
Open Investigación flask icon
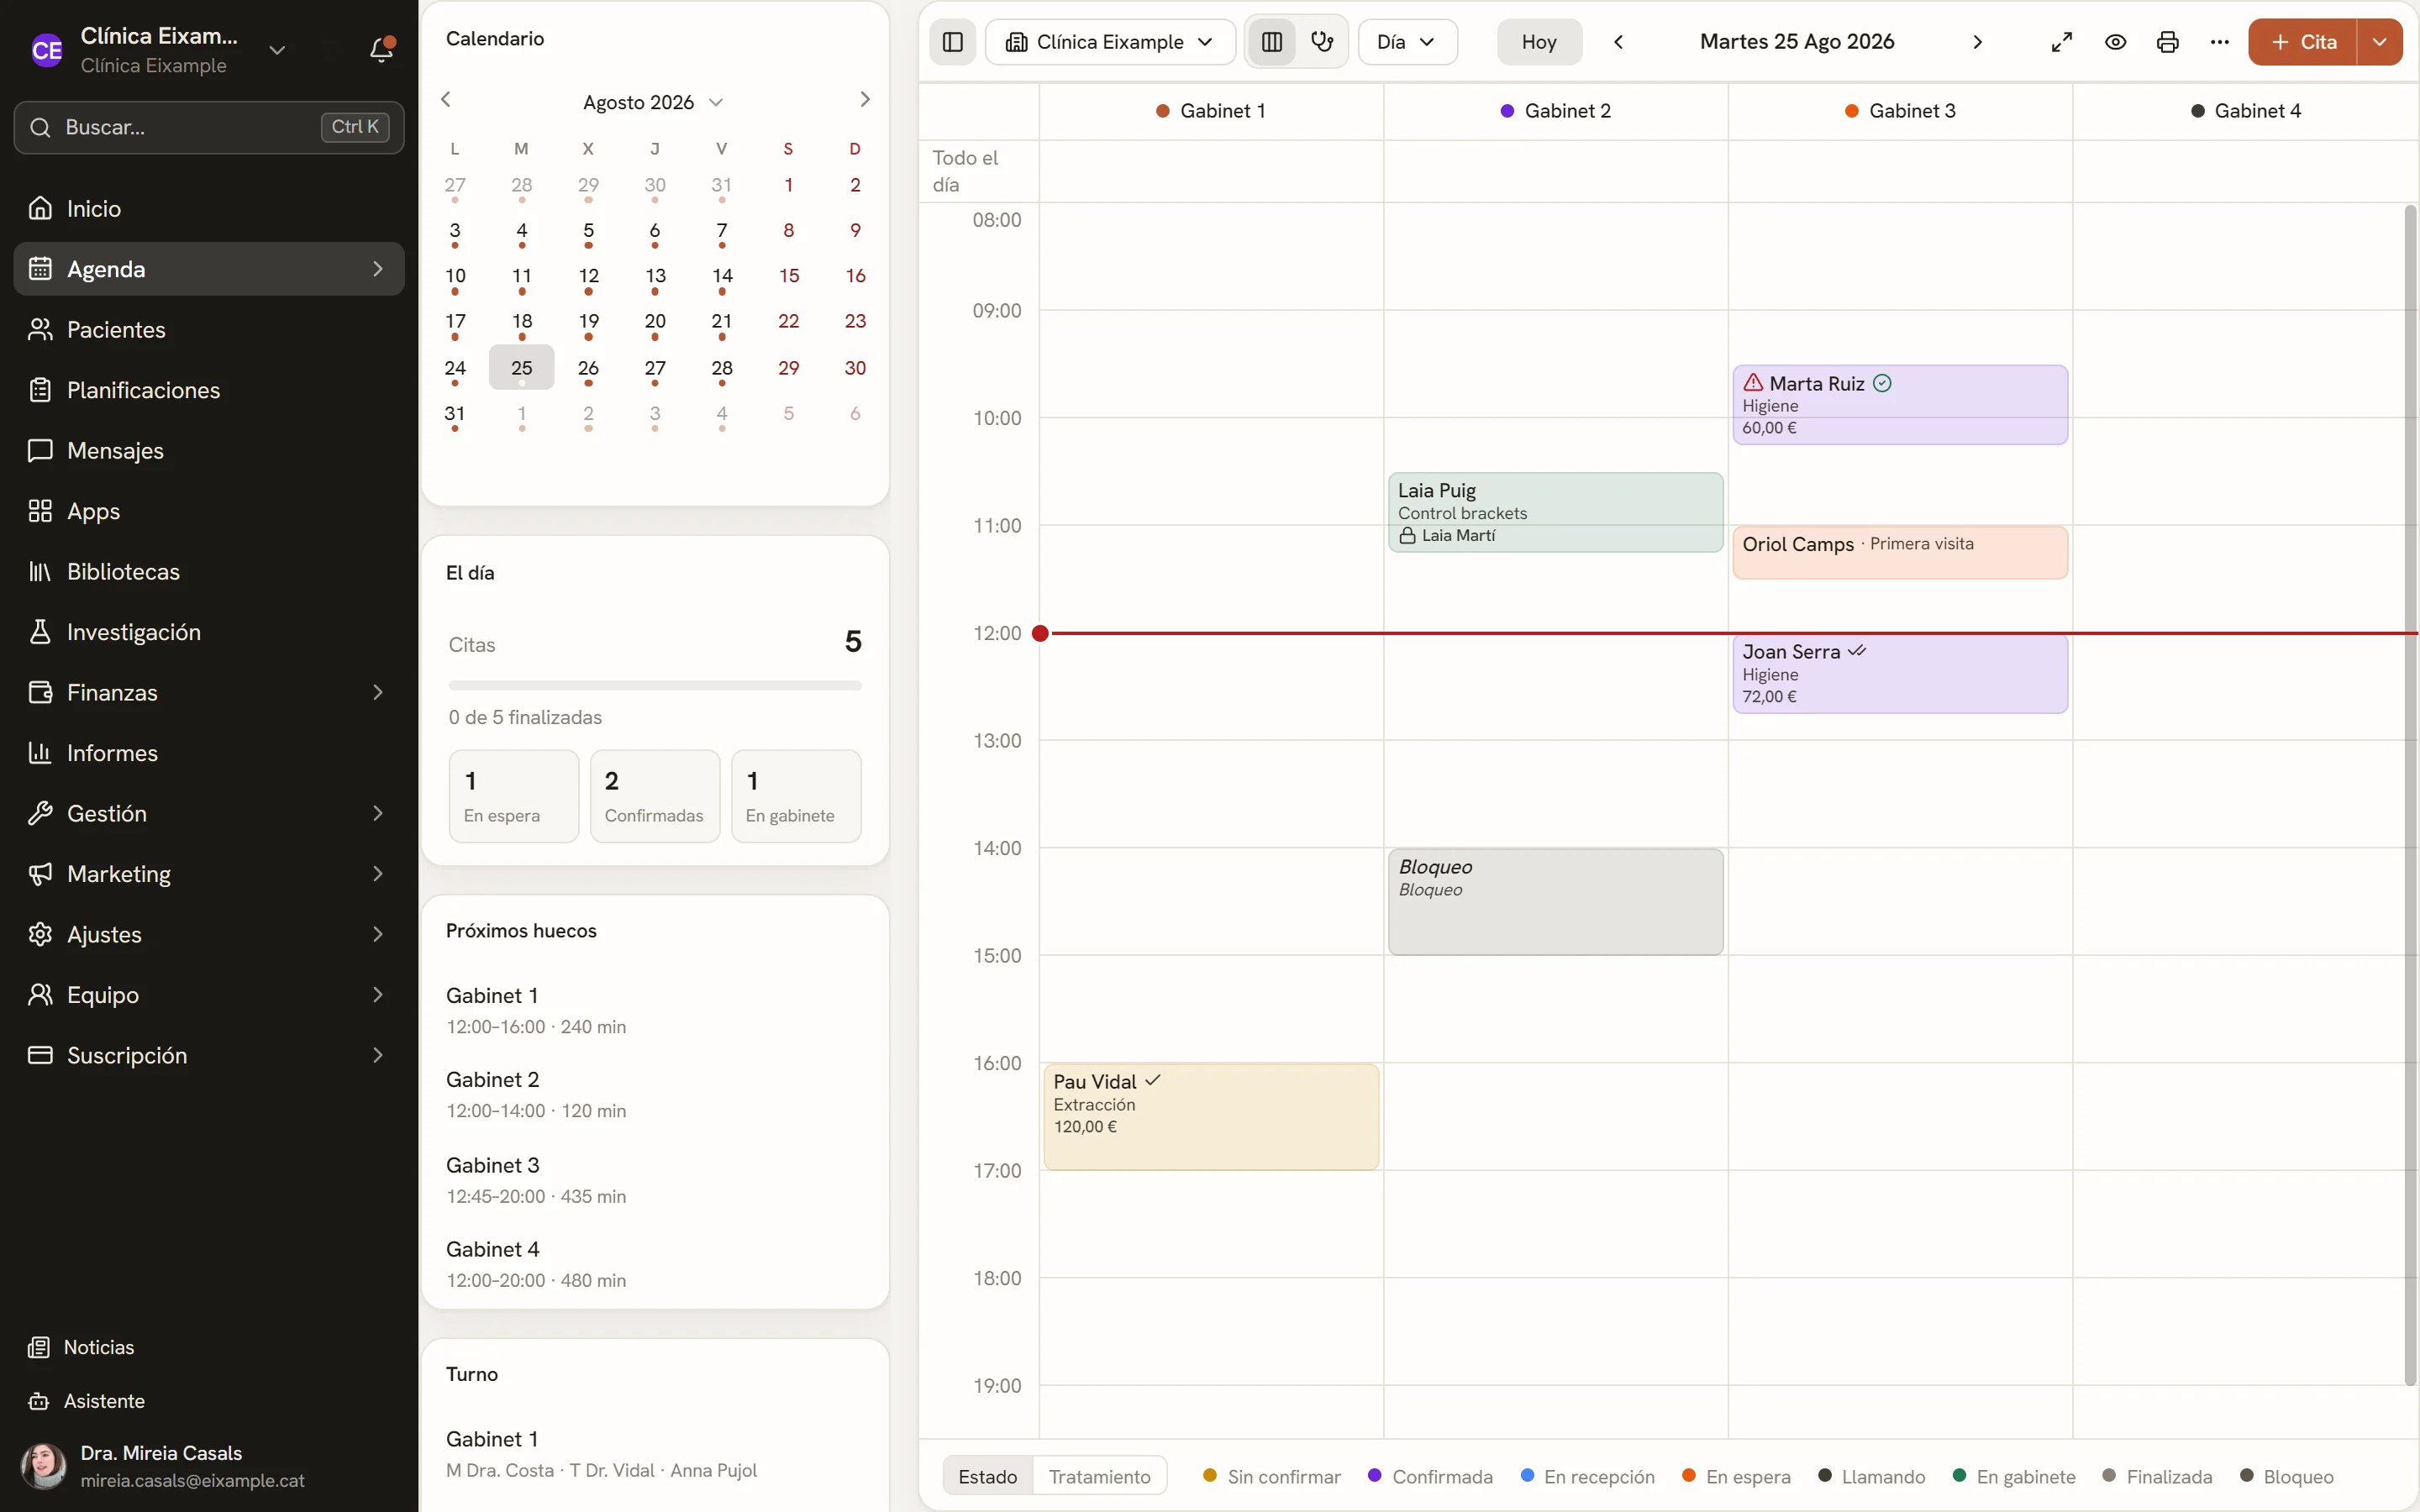tap(40, 632)
